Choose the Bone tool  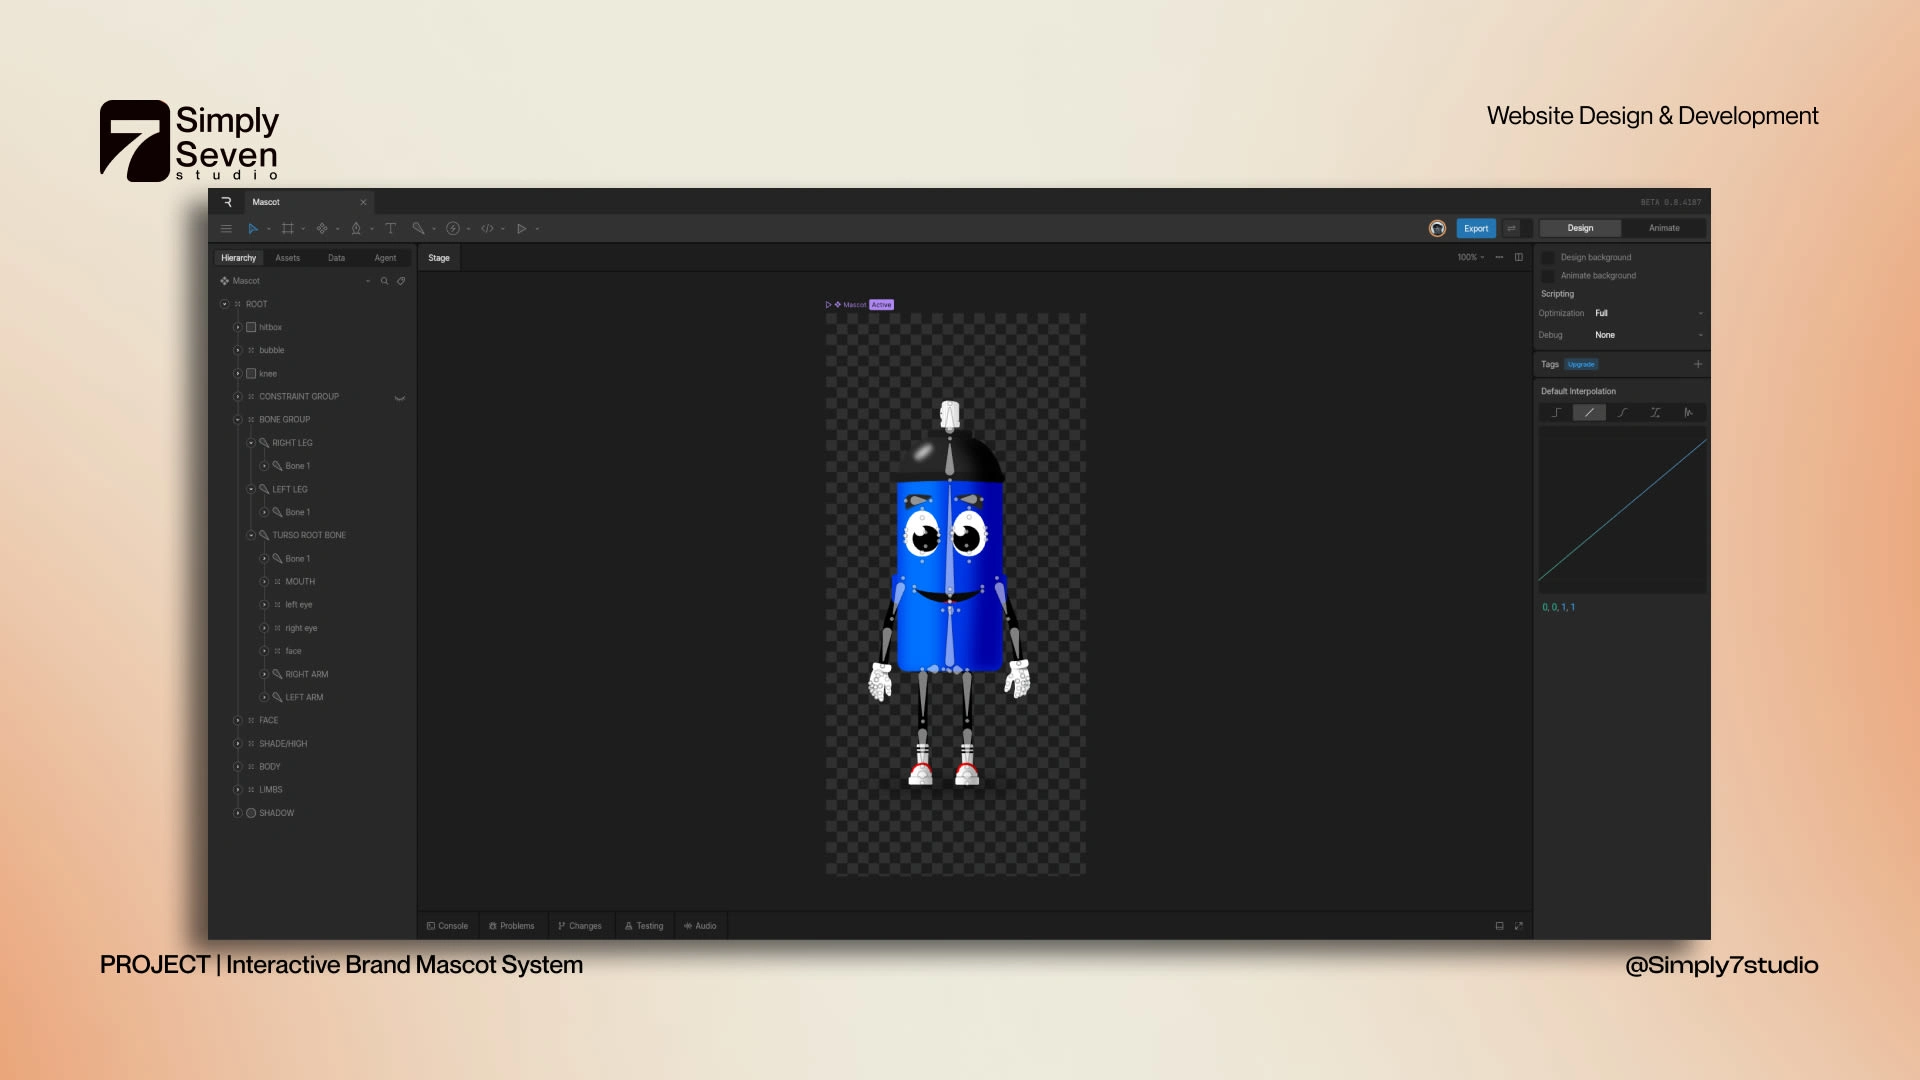(418, 229)
